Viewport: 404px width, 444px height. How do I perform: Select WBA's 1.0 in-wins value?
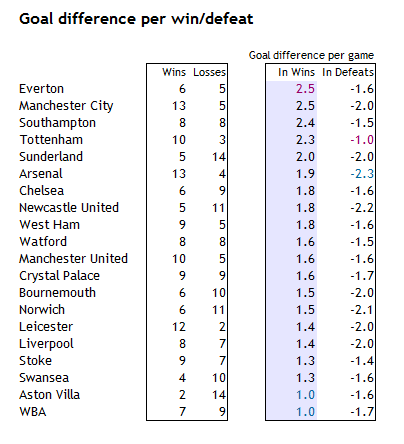point(305,412)
